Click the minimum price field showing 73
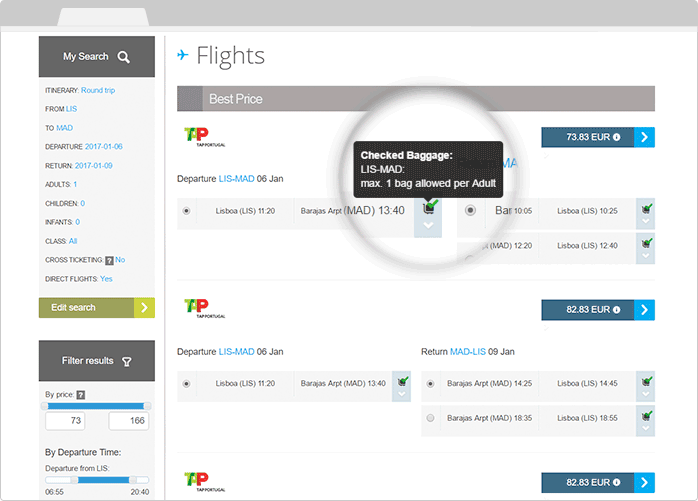 click(x=65, y=421)
